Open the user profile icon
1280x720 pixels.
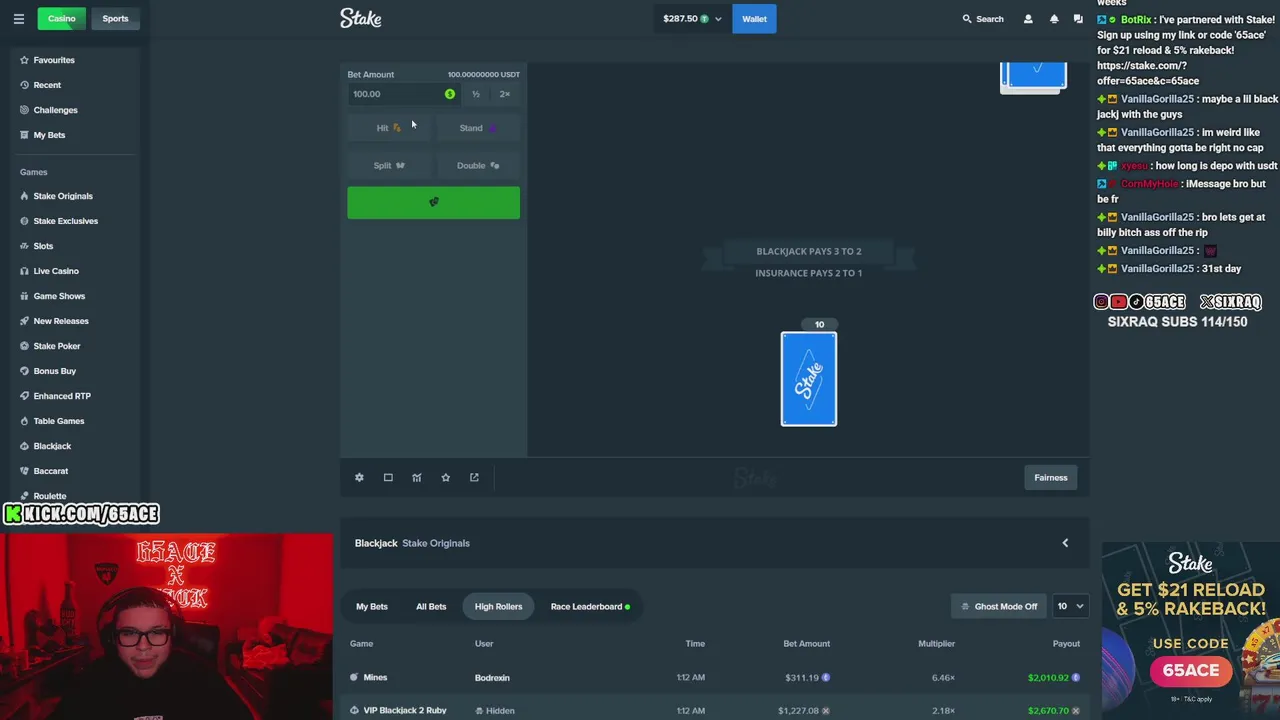point(1028,19)
